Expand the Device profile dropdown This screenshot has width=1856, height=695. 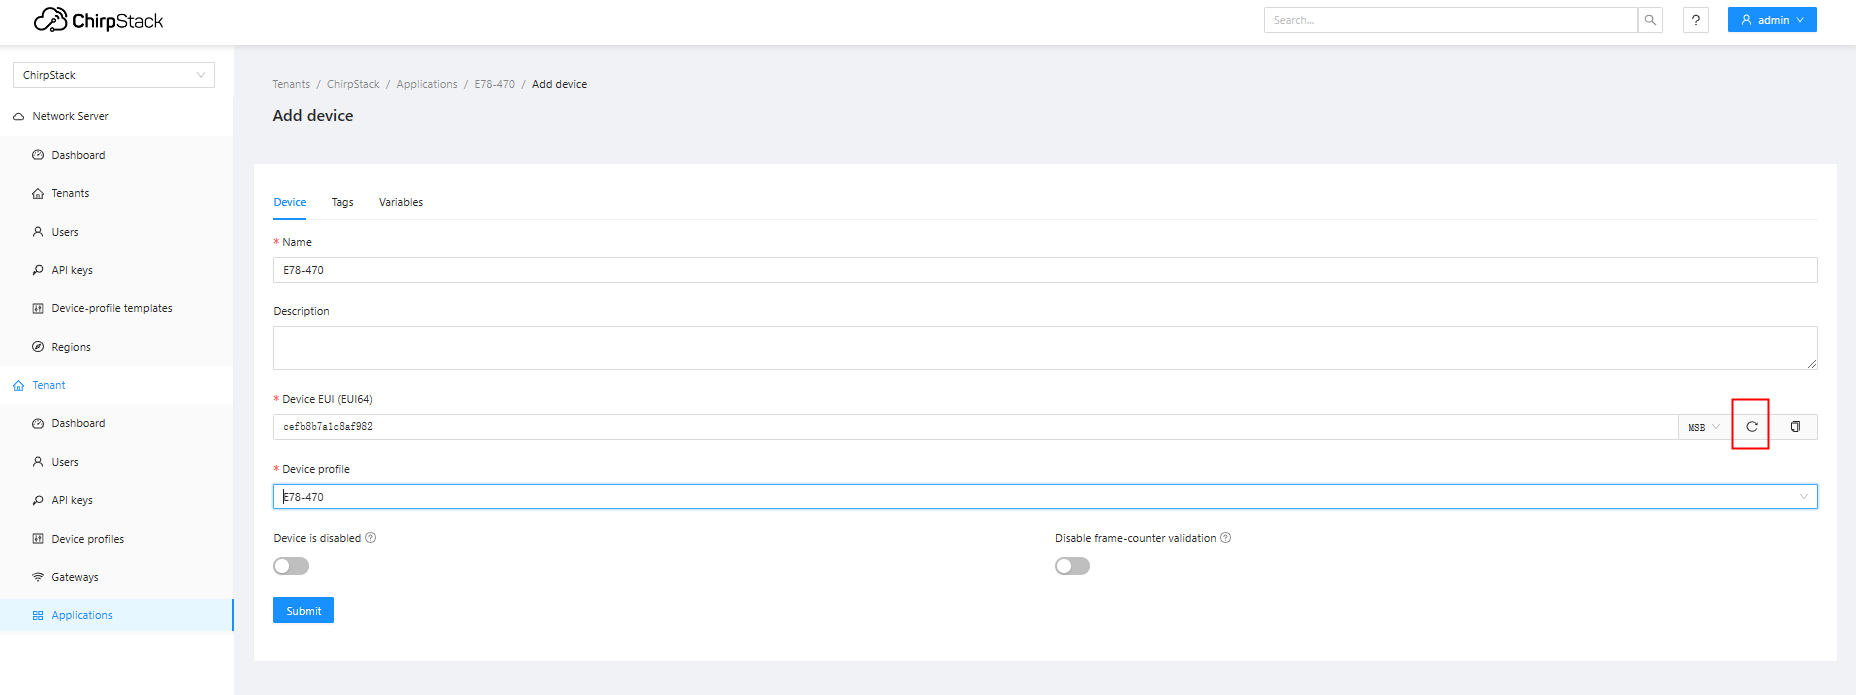coord(1044,497)
